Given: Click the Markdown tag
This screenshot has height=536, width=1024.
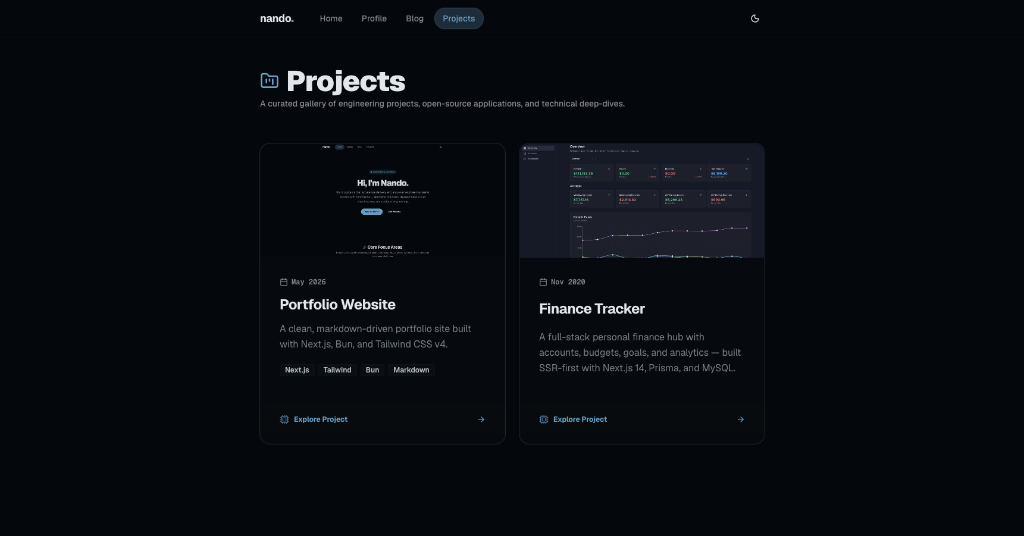Looking at the screenshot, I should (411, 370).
